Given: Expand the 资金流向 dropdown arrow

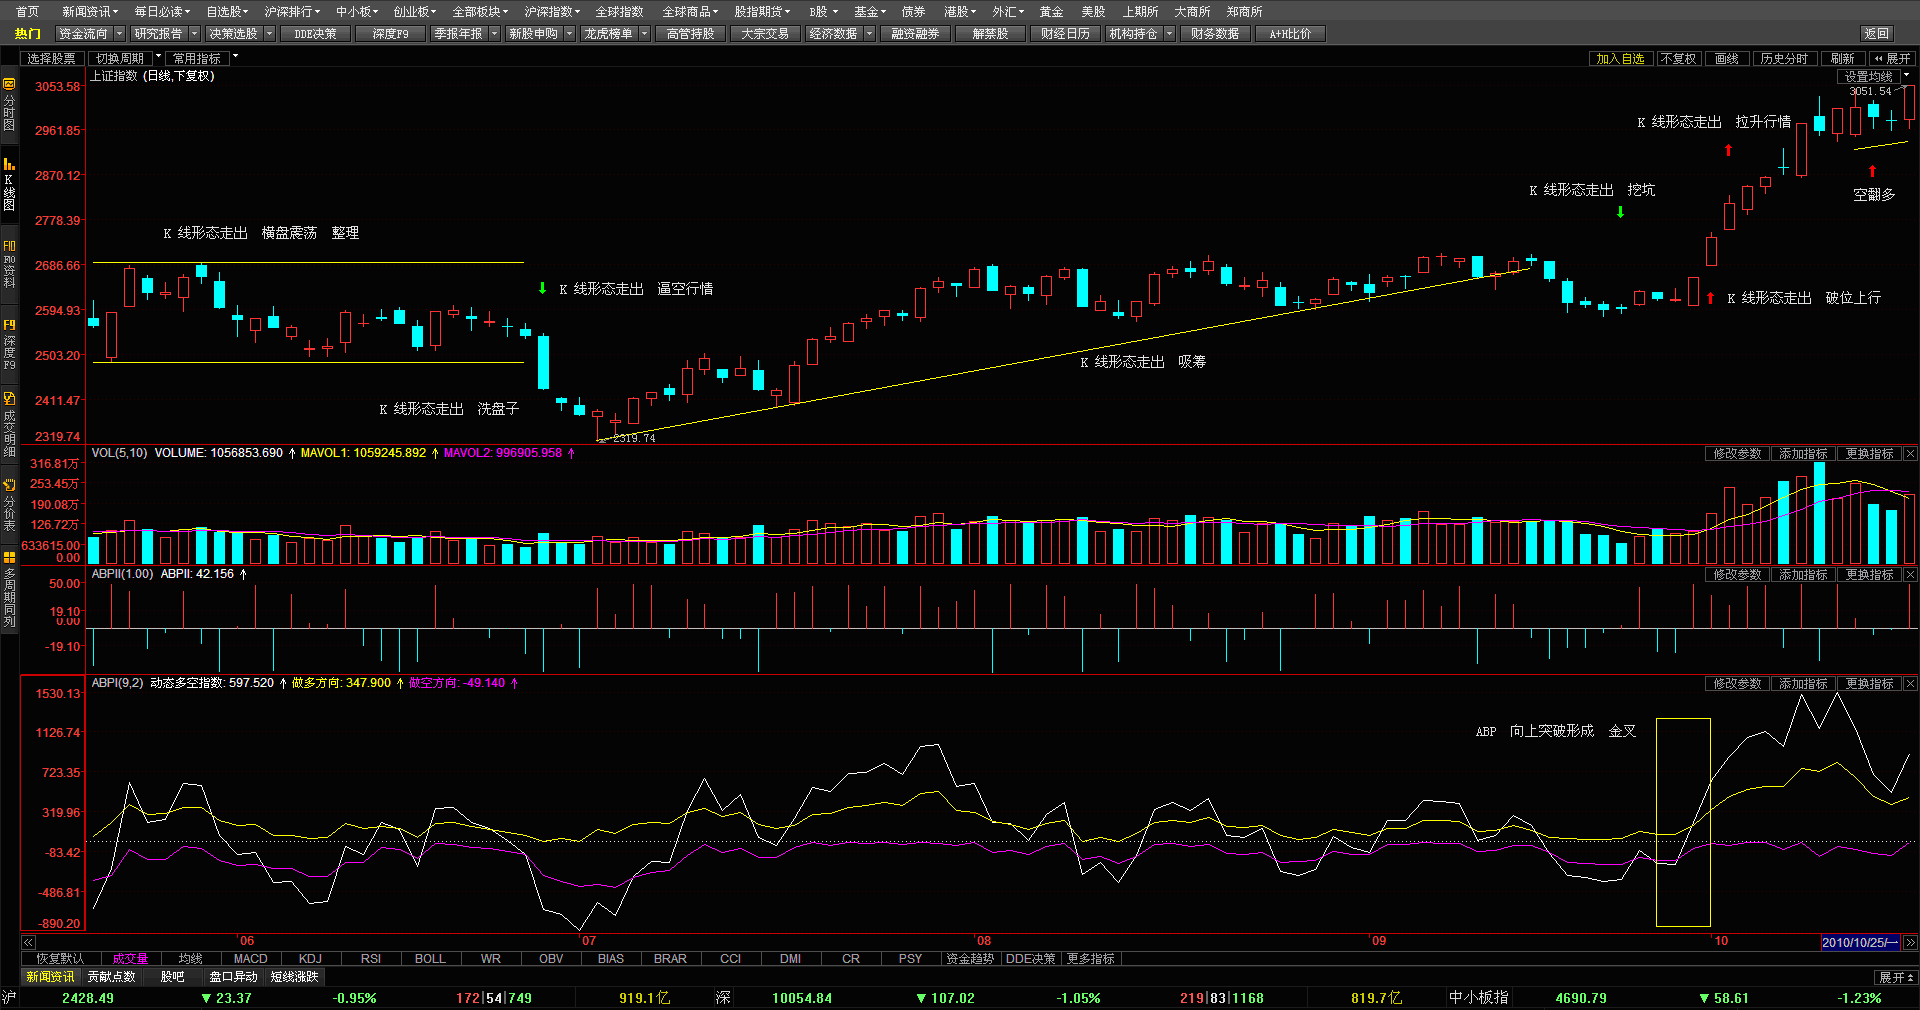Looking at the screenshot, I should point(120,34).
